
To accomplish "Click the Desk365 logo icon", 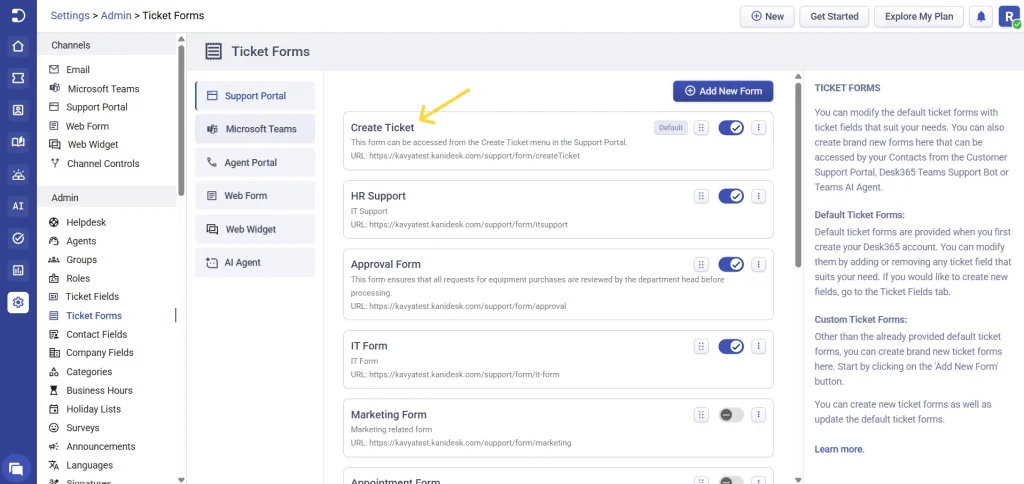I will pos(18,16).
